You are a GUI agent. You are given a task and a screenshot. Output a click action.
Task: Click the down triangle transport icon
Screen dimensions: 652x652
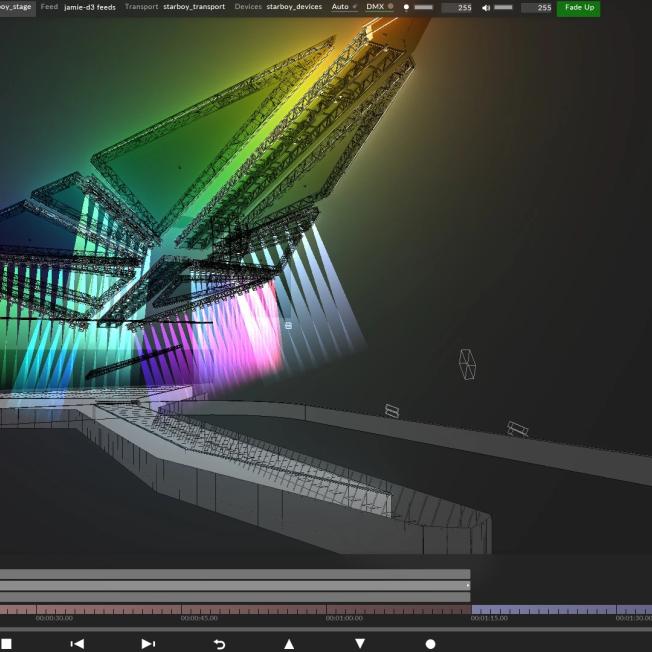tap(360, 644)
